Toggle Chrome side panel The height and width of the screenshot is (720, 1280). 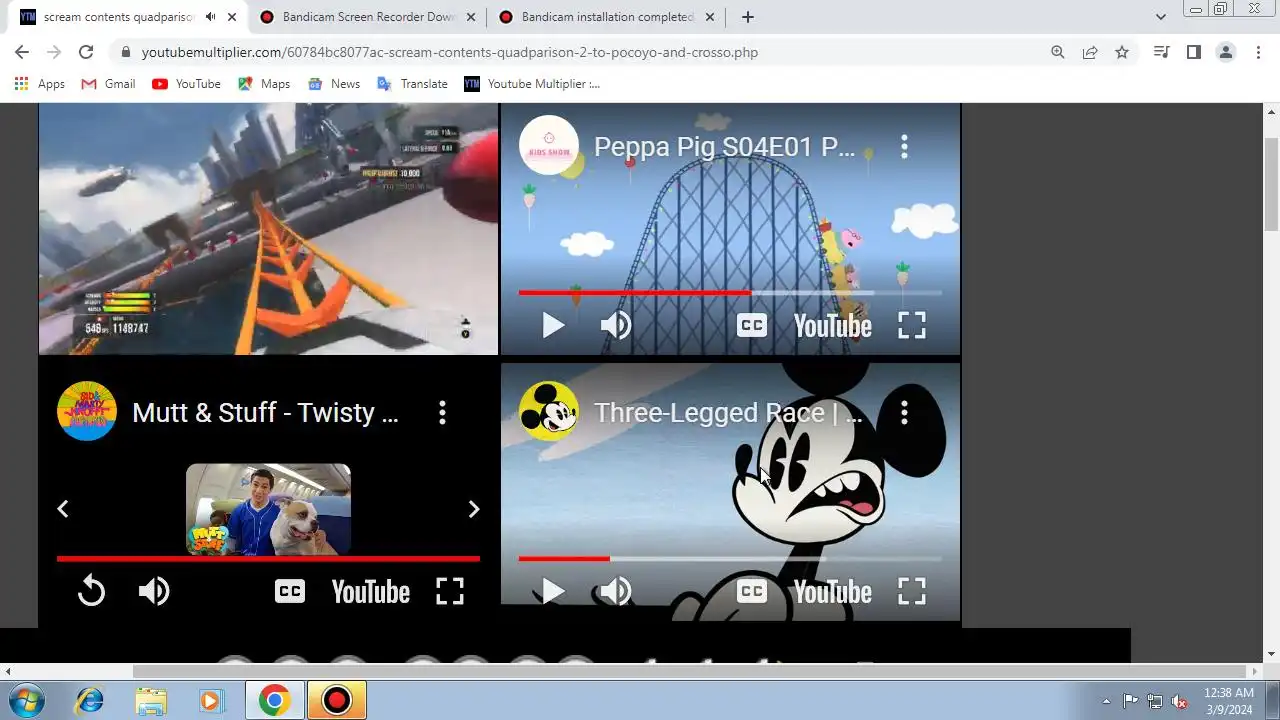1193,52
